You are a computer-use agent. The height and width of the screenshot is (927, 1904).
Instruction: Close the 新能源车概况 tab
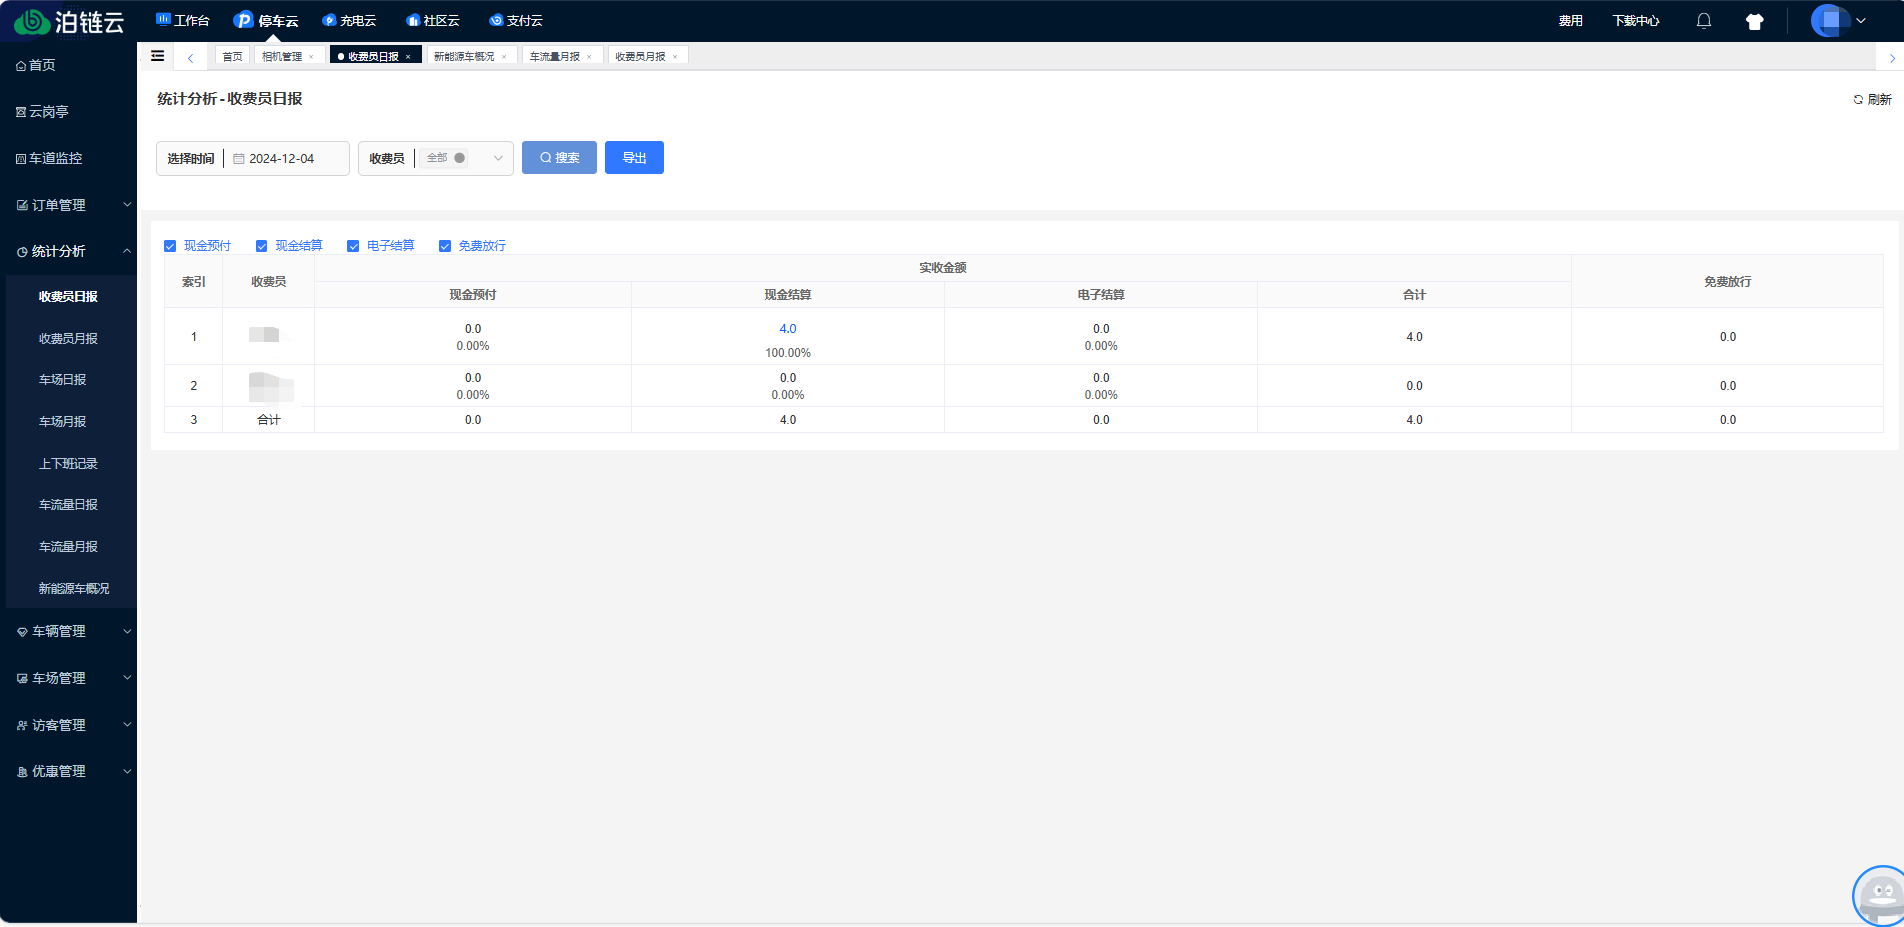[504, 57]
